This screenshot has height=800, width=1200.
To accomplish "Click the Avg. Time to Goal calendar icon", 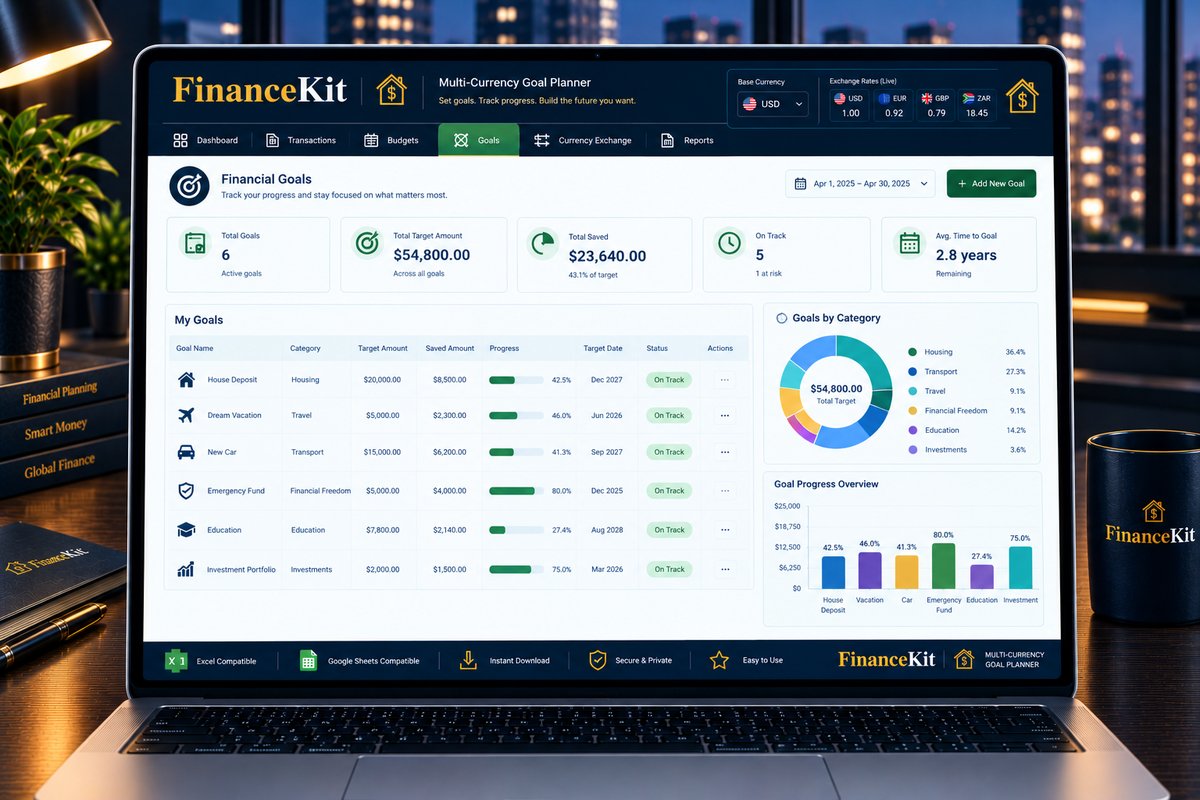I will coord(909,243).
